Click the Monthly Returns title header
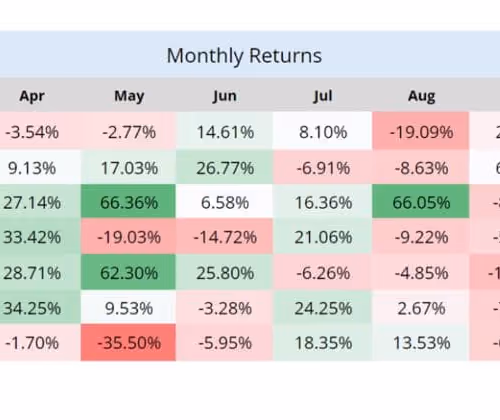Viewport: 500px width, 420px height. click(x=244, y=55)
